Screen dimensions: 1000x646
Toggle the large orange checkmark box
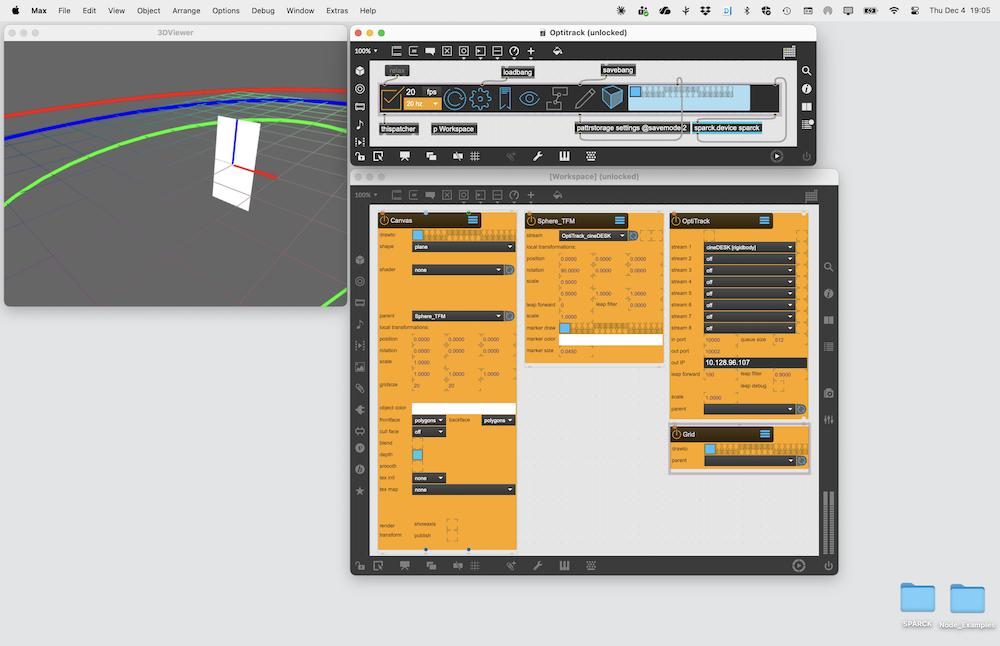coord(391,98)
